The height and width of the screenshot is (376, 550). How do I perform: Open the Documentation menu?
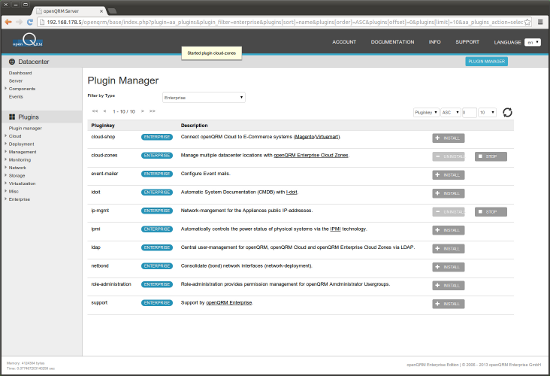pyautogui.click(x=393, y=42)
